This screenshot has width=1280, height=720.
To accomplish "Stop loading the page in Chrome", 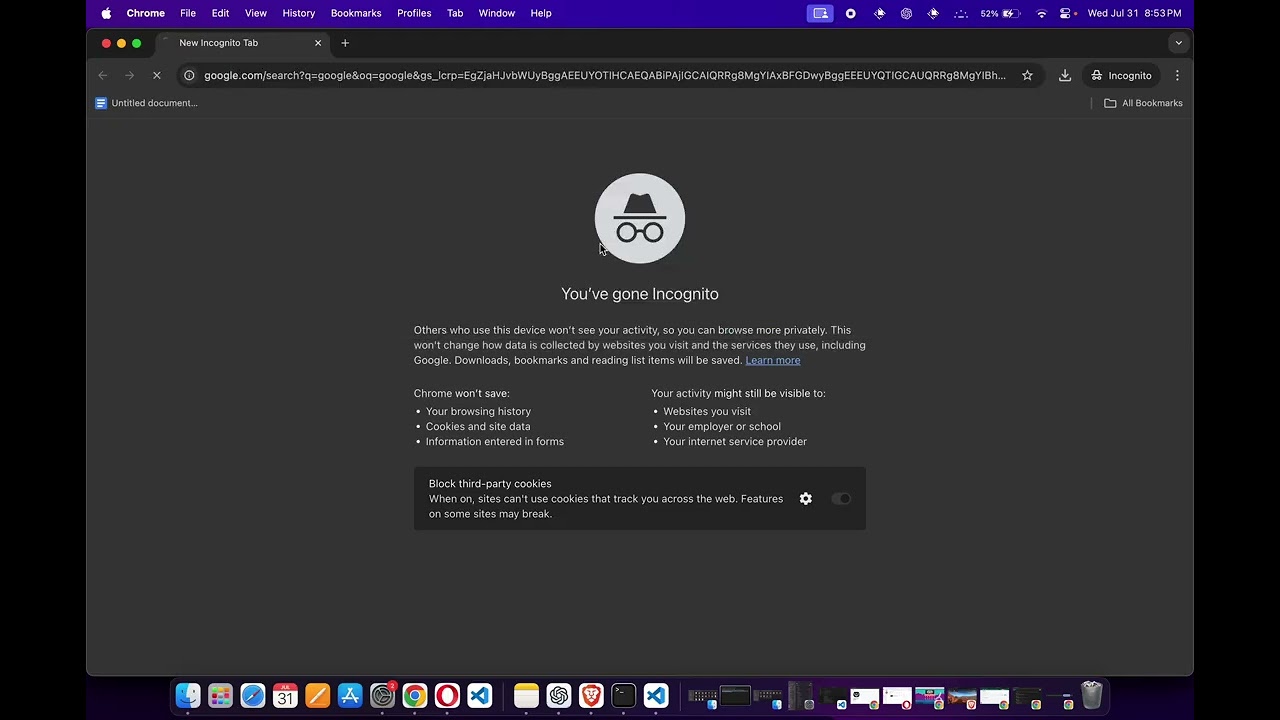I will click(x=156, y=75).
